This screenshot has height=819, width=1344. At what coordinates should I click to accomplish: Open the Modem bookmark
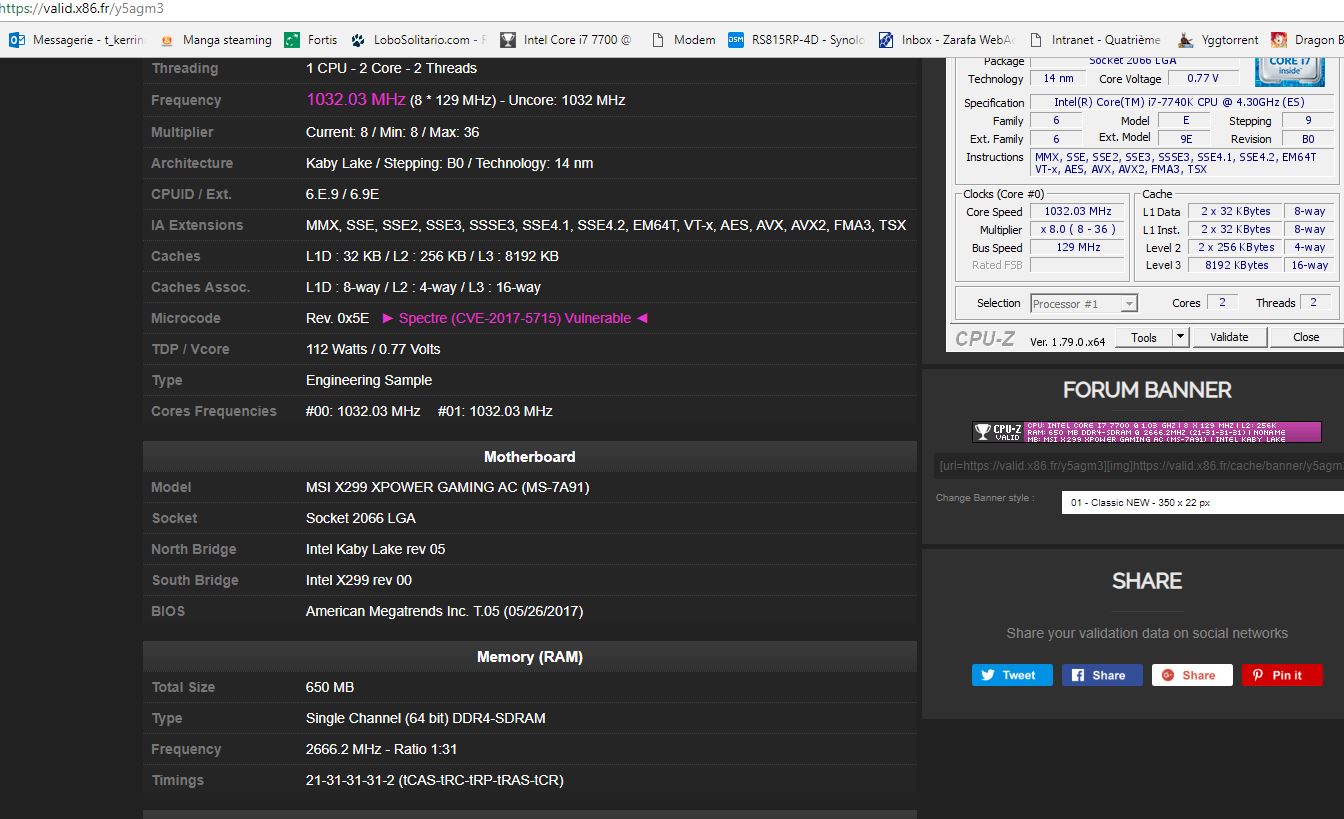click(683, 40)
